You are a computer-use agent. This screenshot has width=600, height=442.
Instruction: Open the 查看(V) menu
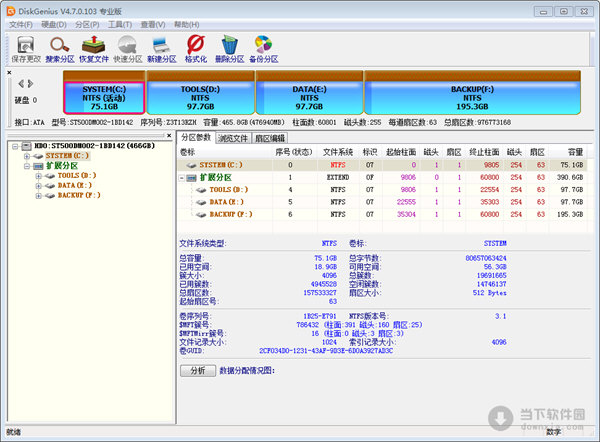tap(153, 24)
